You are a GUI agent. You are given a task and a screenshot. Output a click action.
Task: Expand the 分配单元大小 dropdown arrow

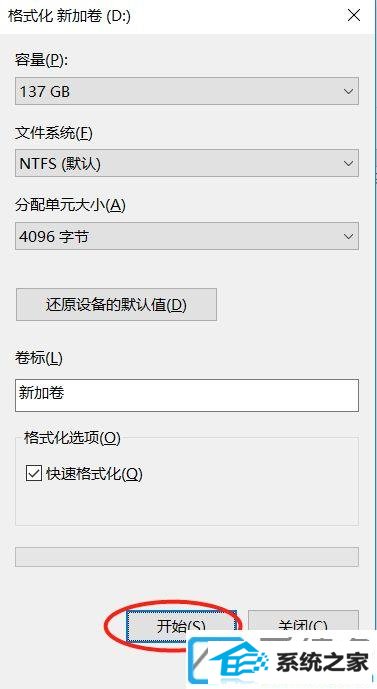pos(348,236)
